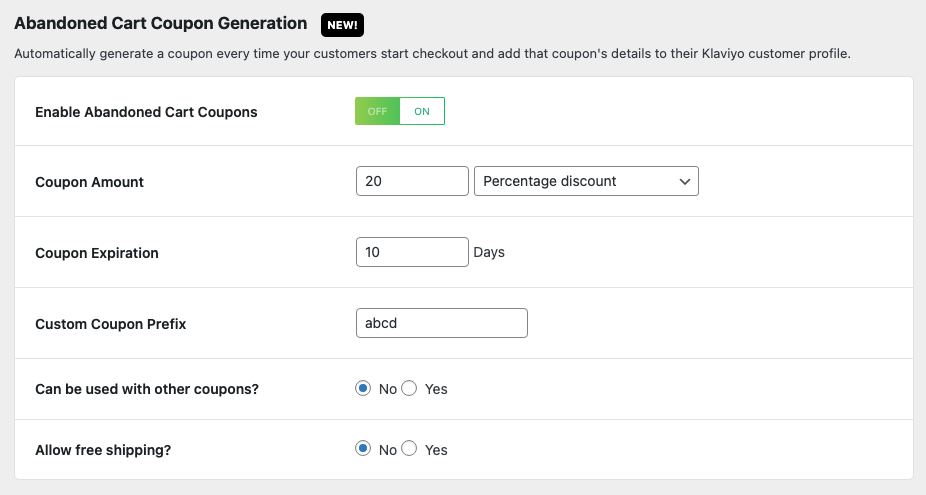Switch Abandoned Cart Coupons toggle to OFF

[x=377, y=111]
